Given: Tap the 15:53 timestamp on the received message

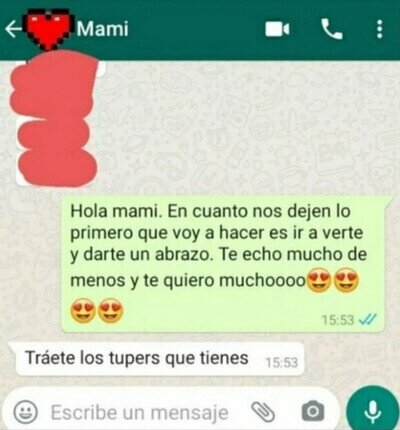Looking at the screenshot, I should point(282,362).
